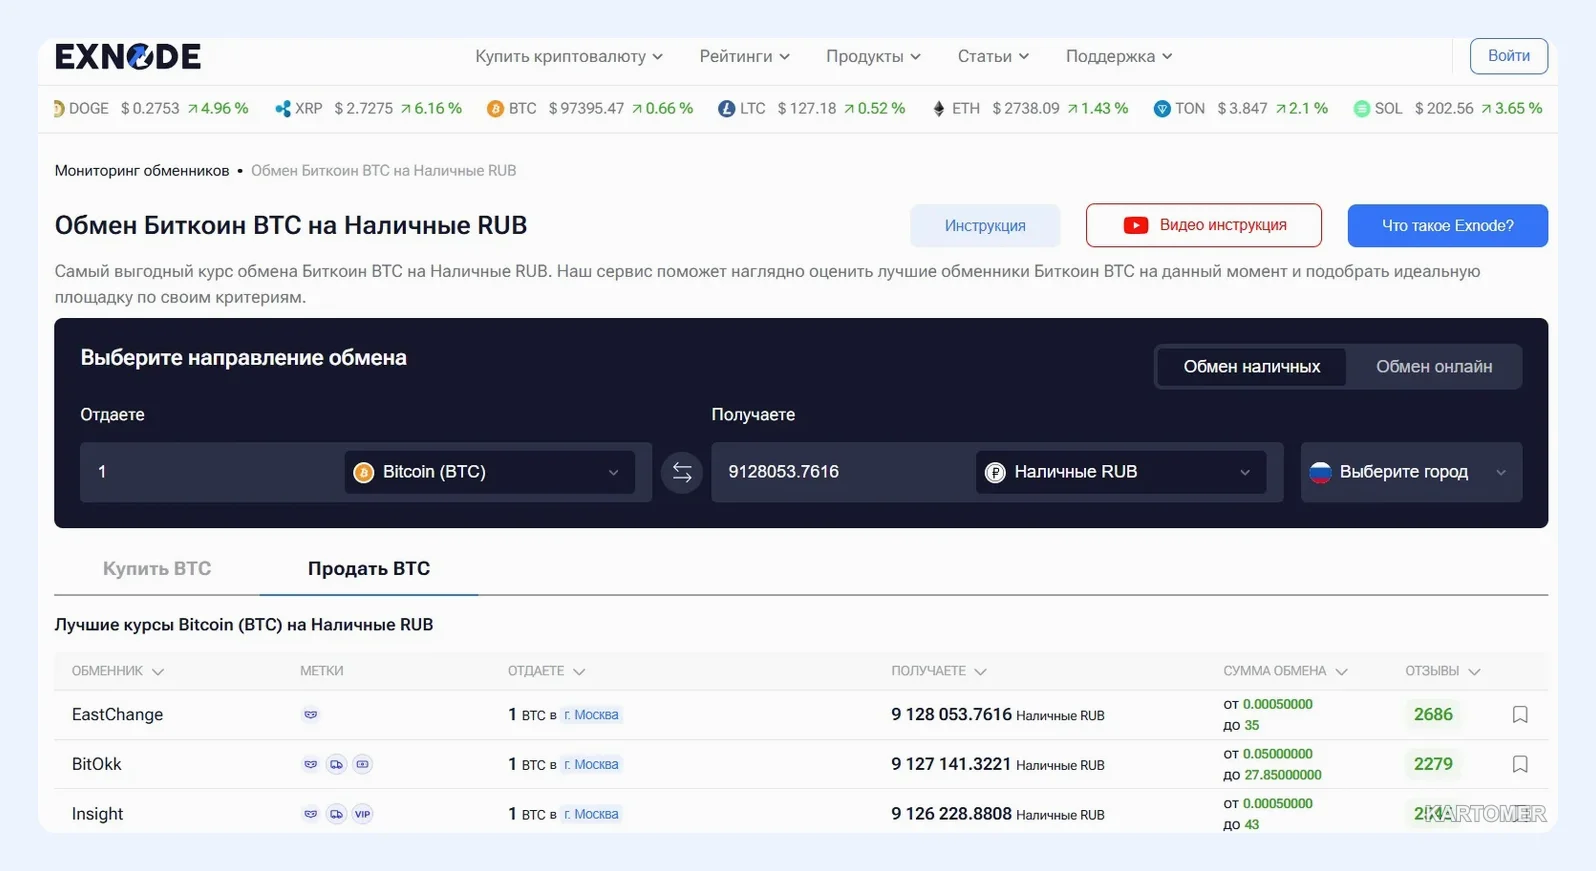Click the BTC ticker coin icon

point(495,108)
